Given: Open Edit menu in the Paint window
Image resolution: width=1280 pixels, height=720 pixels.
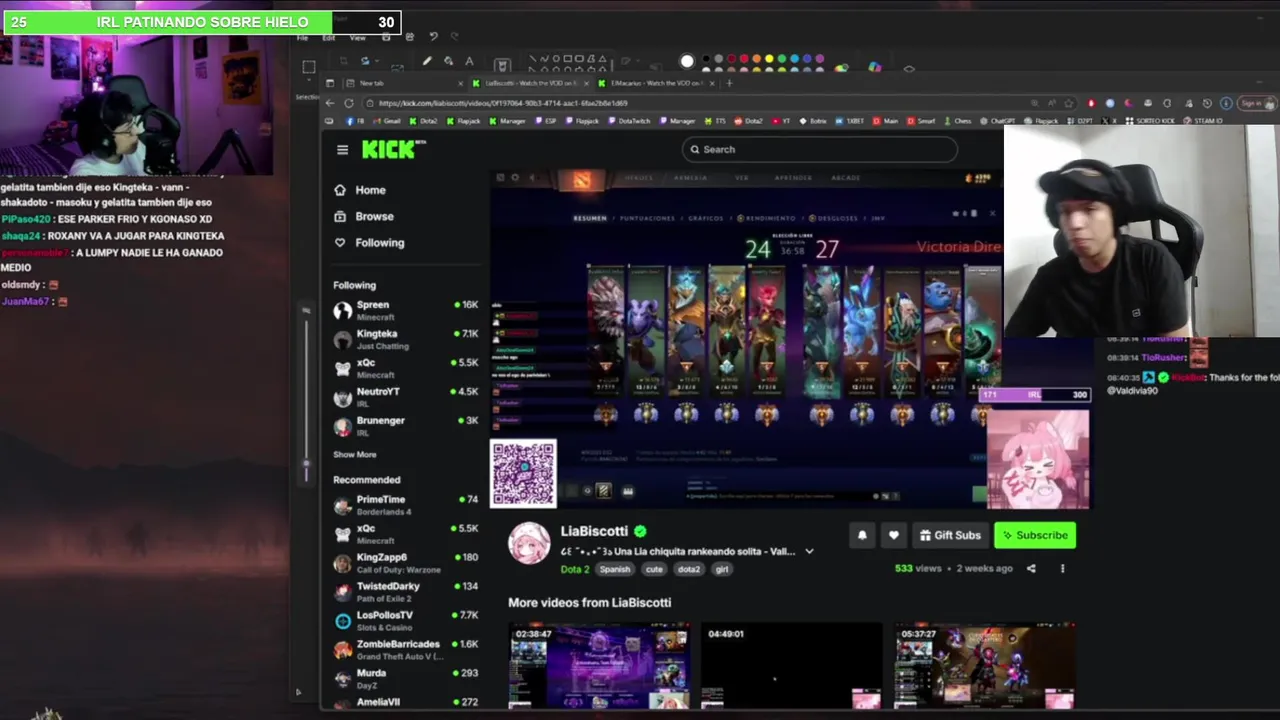Looking at the screenshot, I should click(x=329, y=38).
